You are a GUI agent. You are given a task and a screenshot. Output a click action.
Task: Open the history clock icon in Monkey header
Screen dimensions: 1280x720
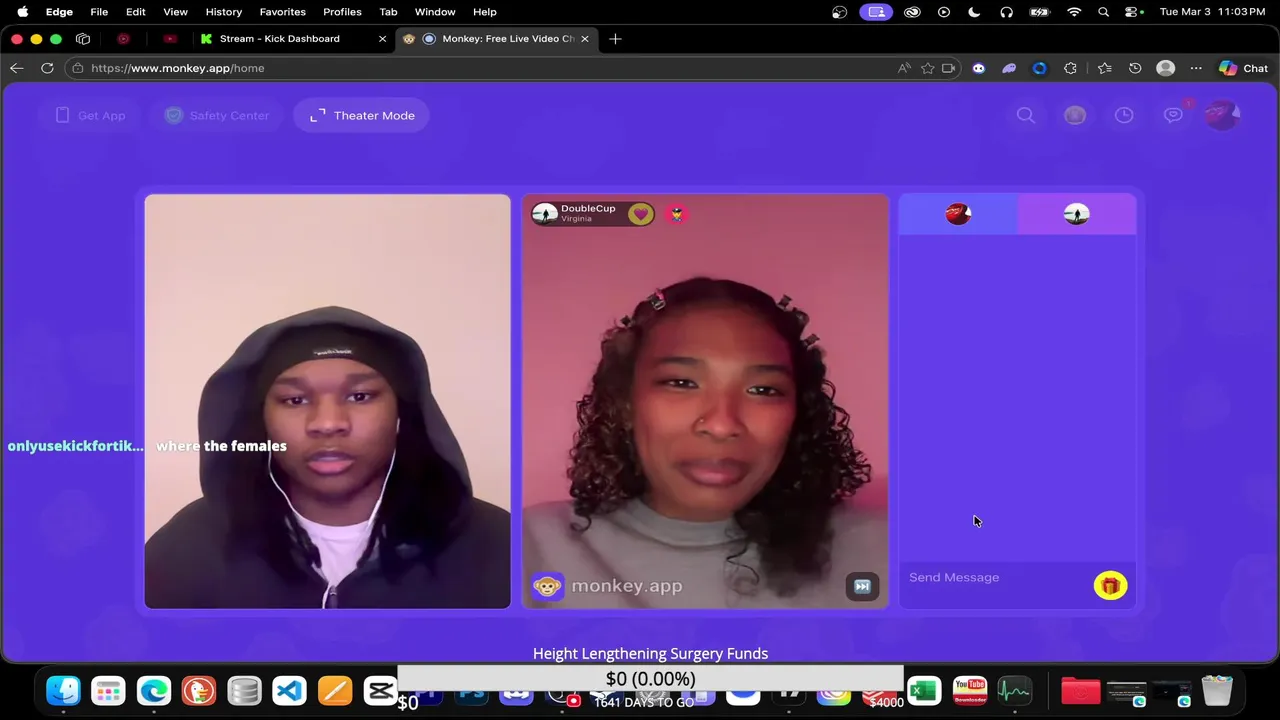[1124, 115]
